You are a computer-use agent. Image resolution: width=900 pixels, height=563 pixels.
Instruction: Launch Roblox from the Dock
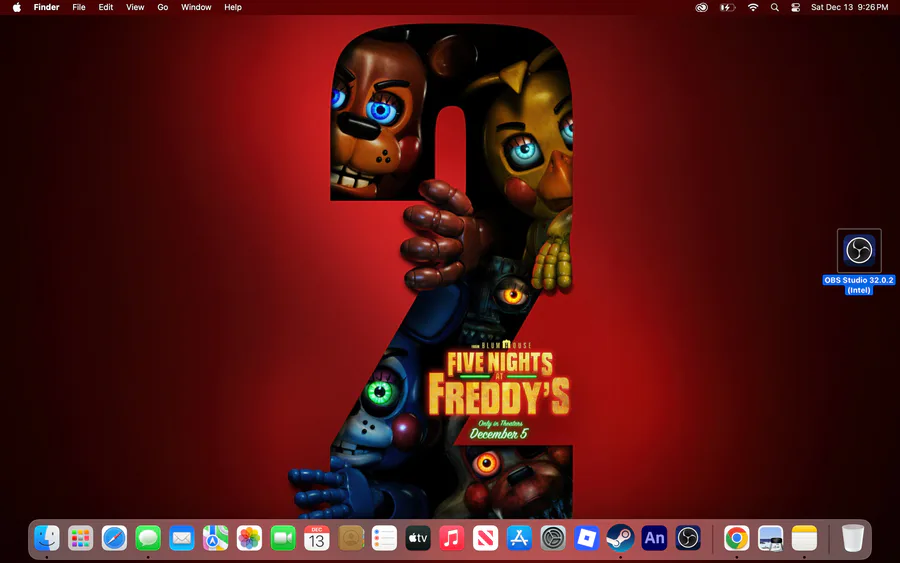[587, 538]
